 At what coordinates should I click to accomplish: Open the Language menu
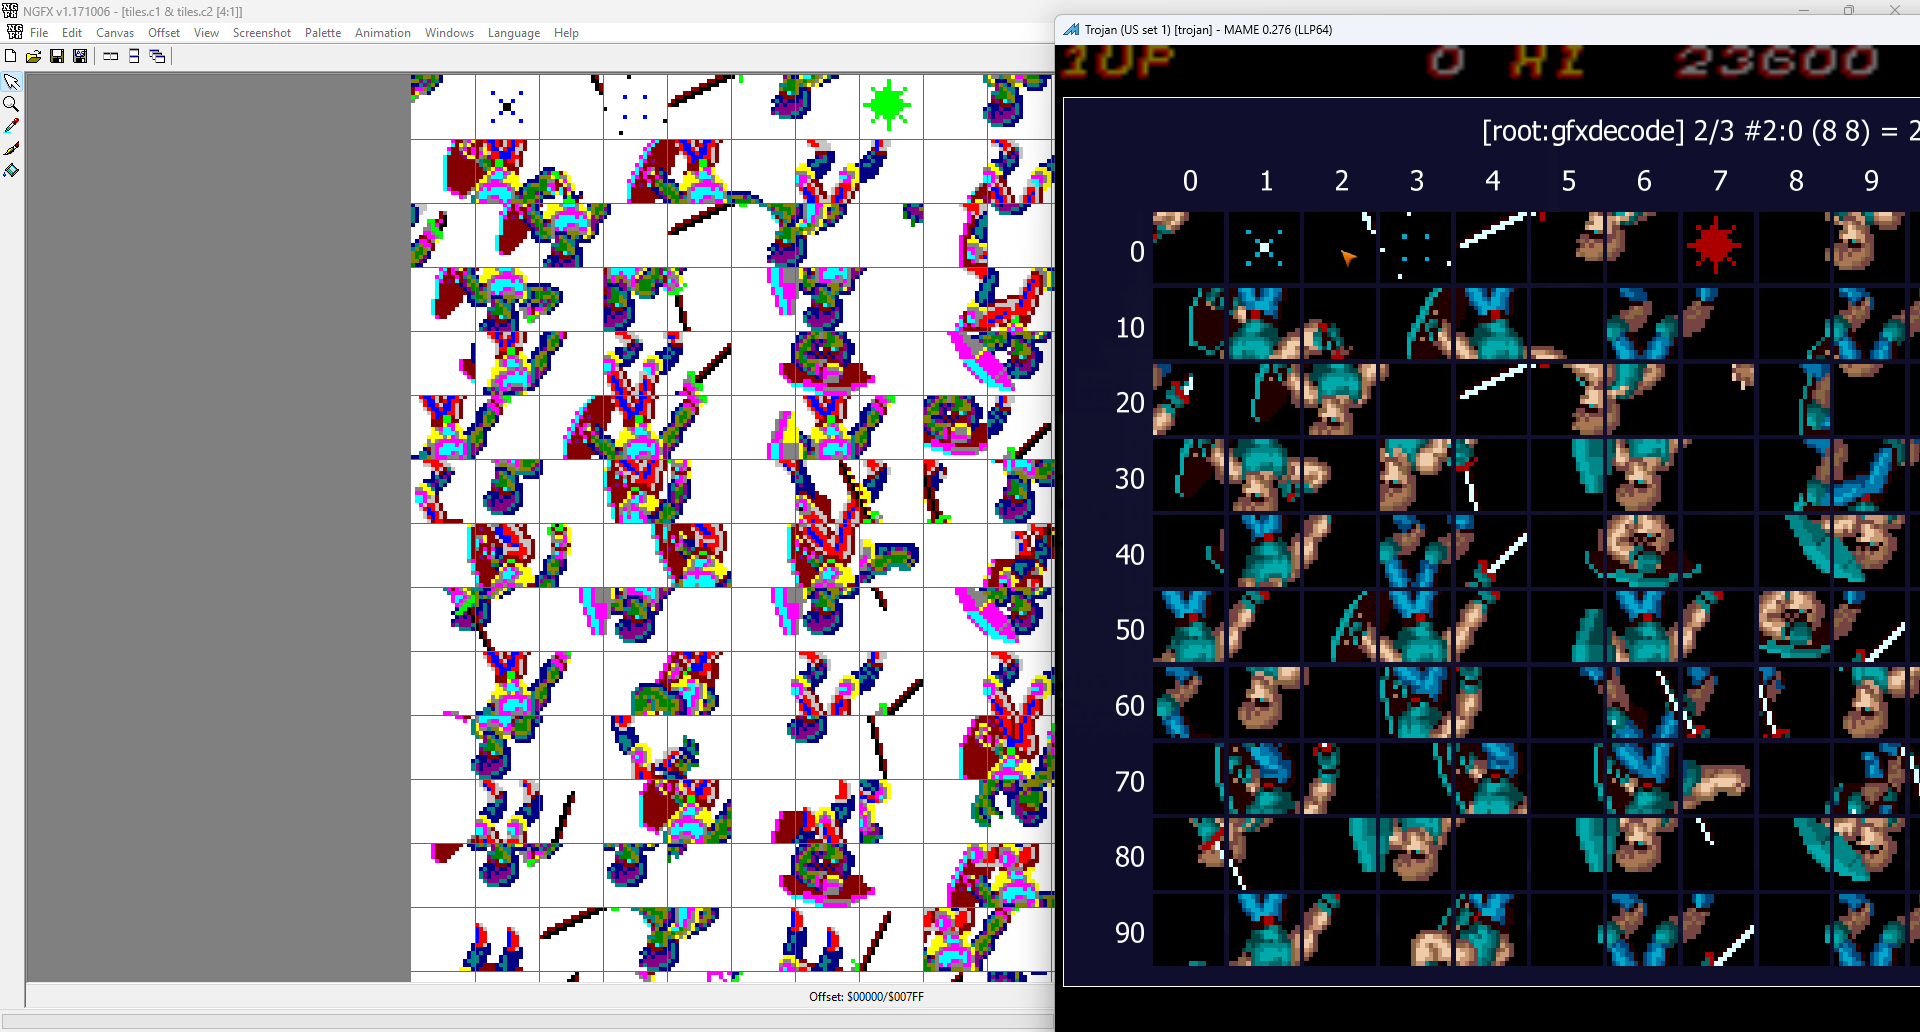click(x=514, y=33)
